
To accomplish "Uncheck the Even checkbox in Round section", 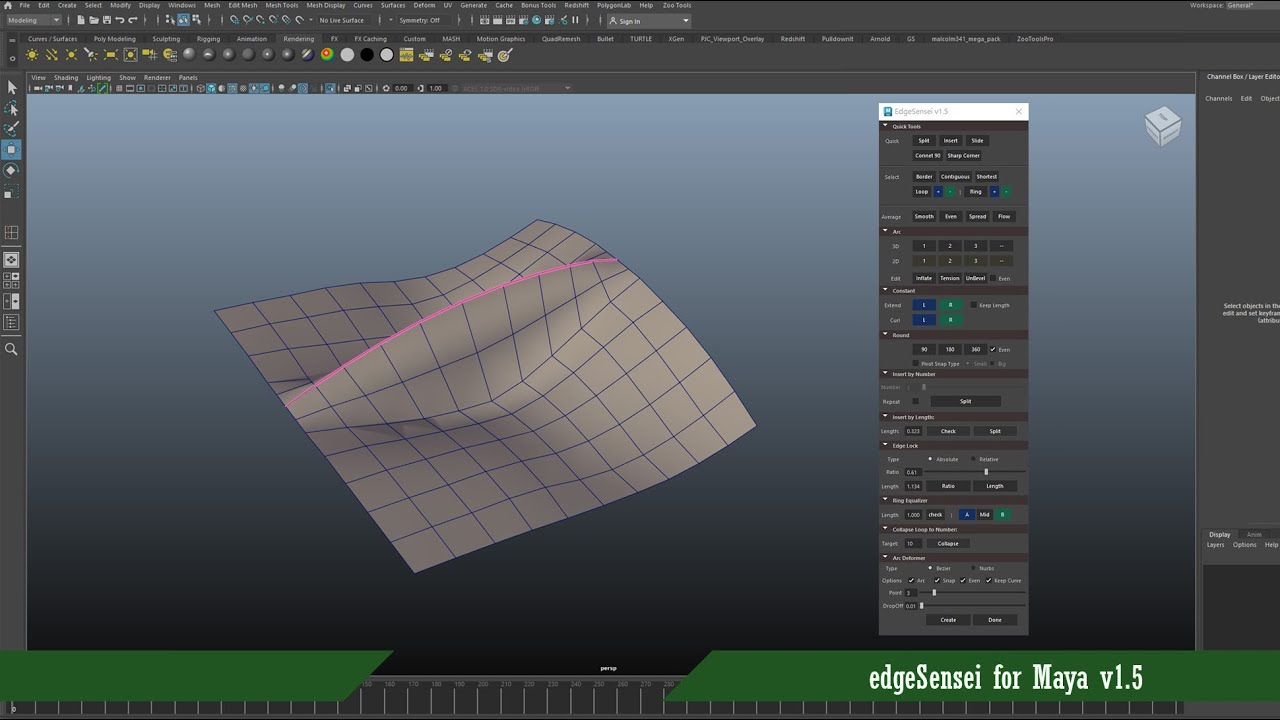I will coord(992,349).
